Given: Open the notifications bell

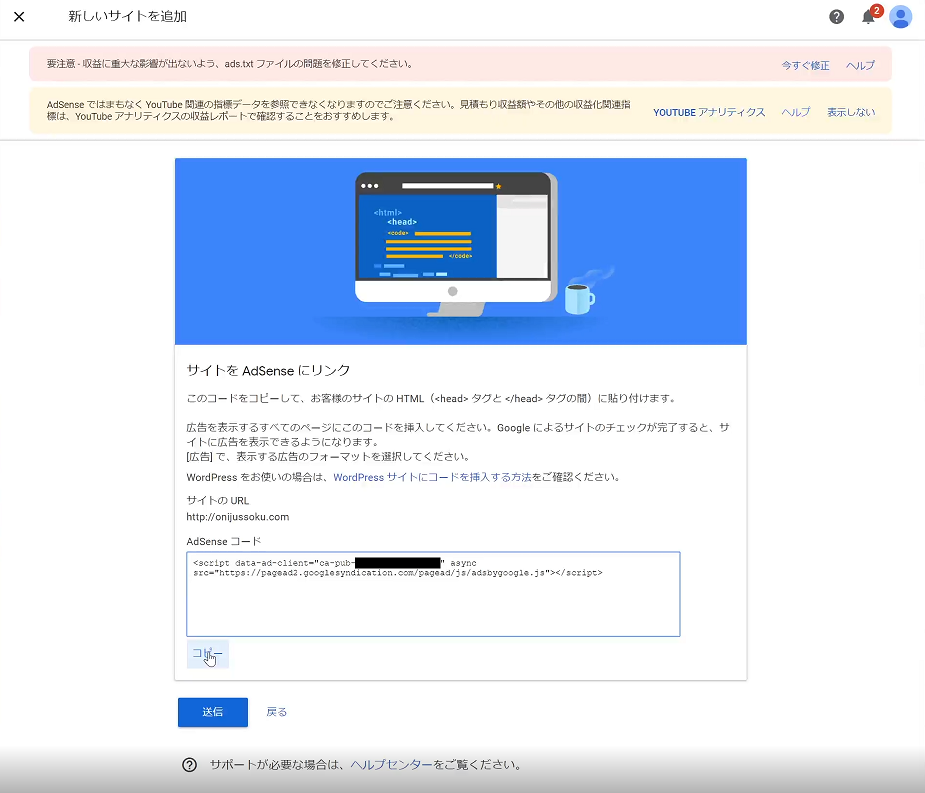Looking at the screenshot, I should [868, 17].
